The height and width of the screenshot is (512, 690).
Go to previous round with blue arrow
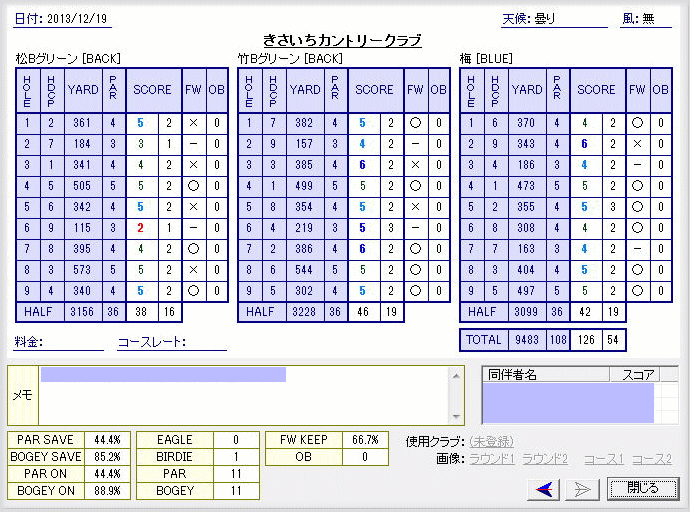pyautogui.click(x=543, y=489)
